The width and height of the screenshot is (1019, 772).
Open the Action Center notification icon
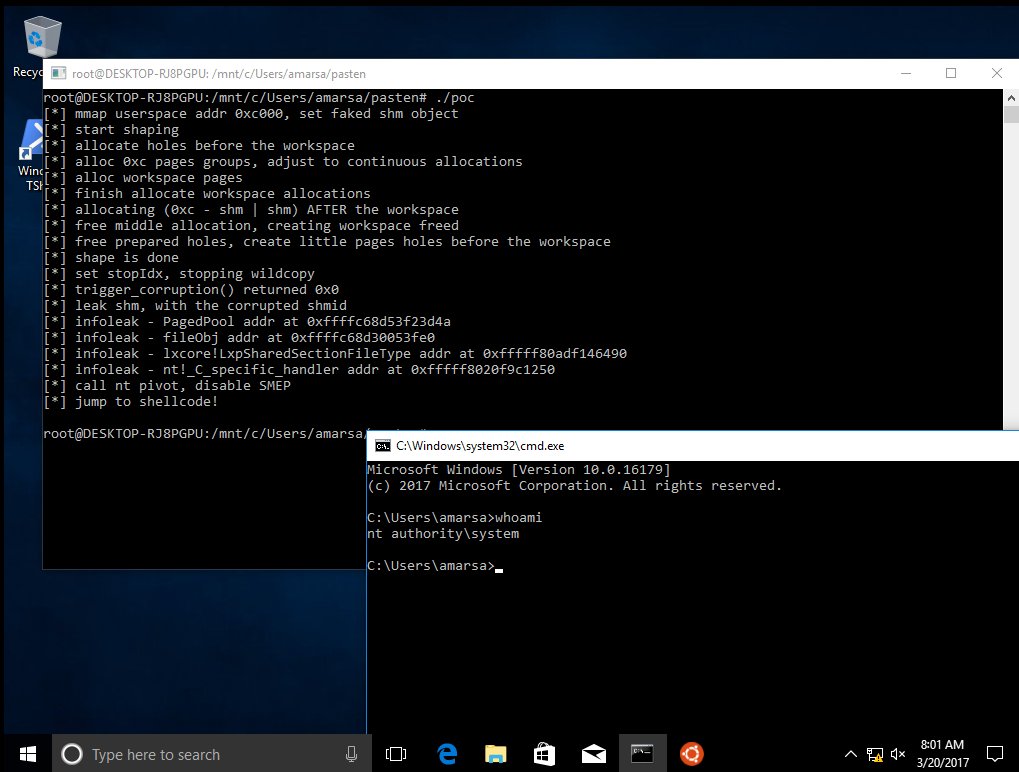[x=994, y=754]
